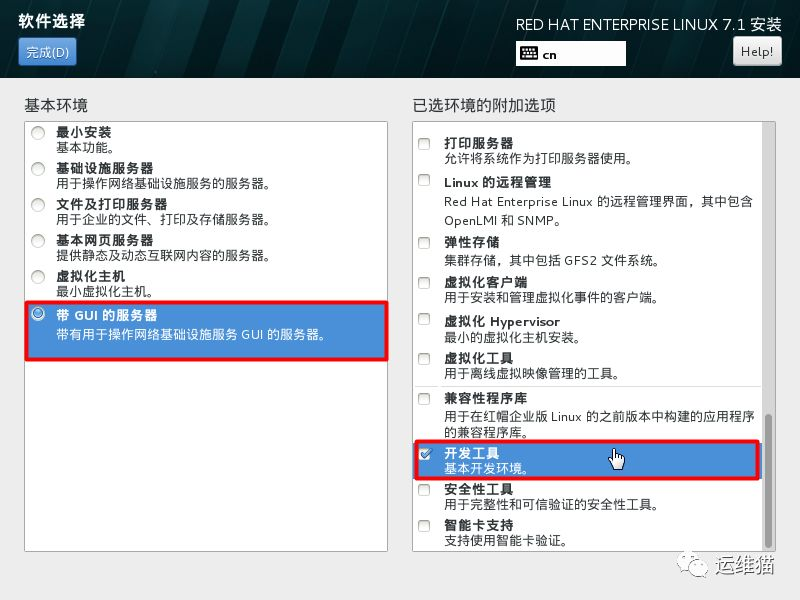800x600 pixels.
Task: Click the text 用于安装和管理虚拟化事件的客户端。
Action: click(x=551, y=297)
